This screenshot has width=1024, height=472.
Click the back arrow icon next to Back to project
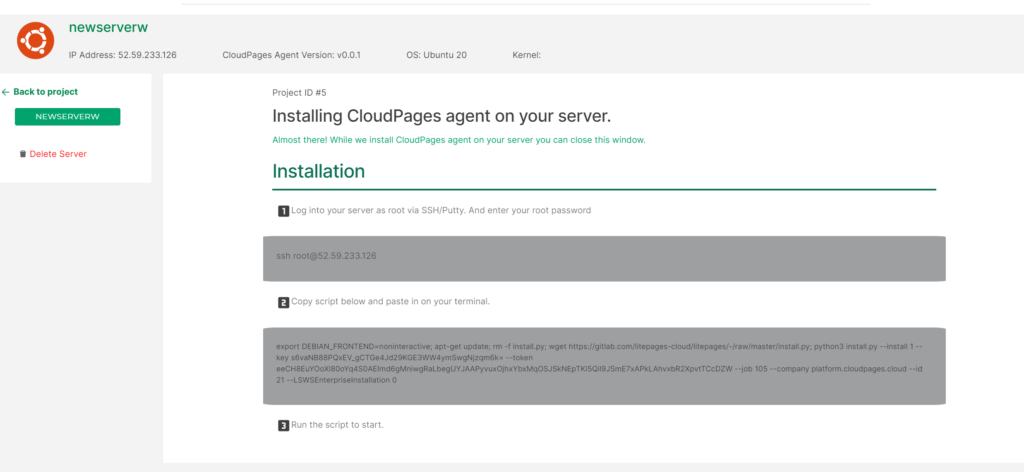5,92
